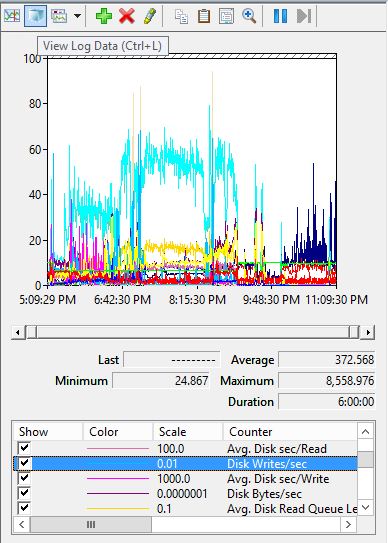Click the View Current Activity icon
The height and width of the screenshot is (543, 388).
12,16
